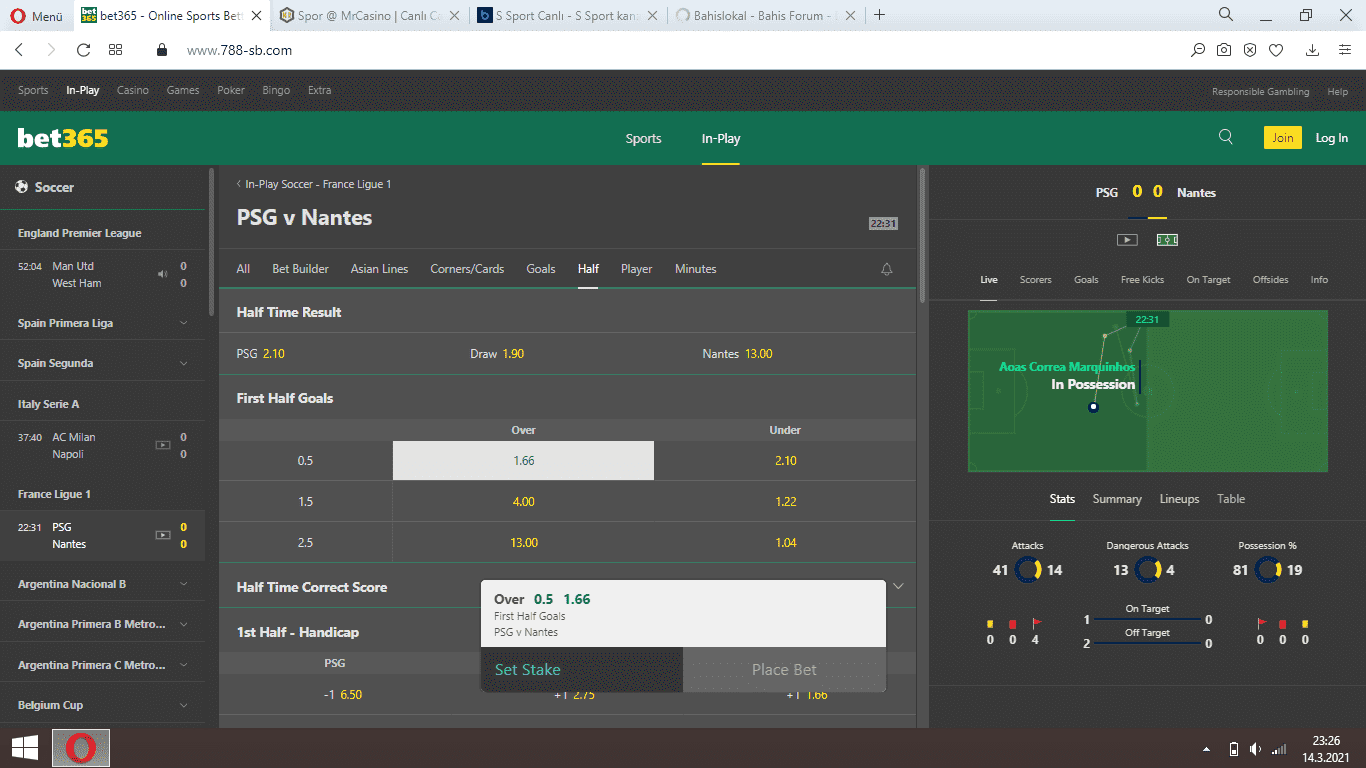The width and height of the screenshot is (1366, 768).
Task: Click the Place Bet button
Action: coord(784,669)
